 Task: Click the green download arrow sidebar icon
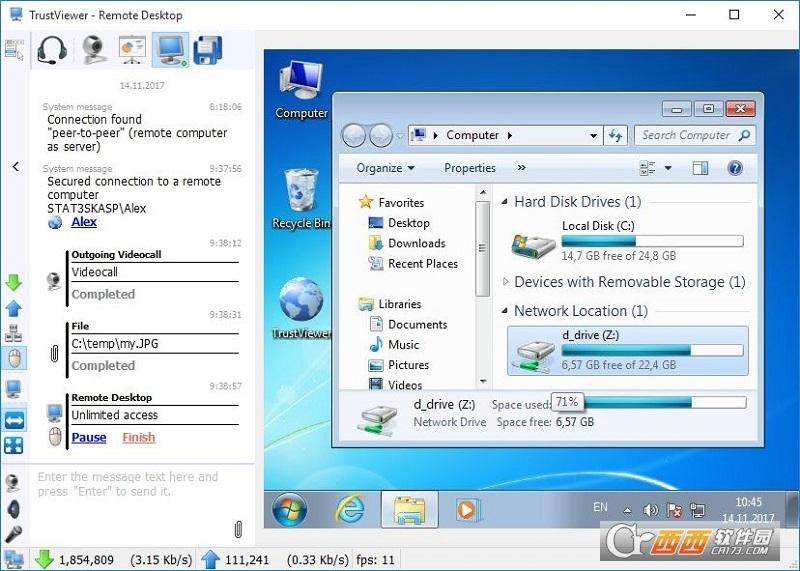point(14,282)
